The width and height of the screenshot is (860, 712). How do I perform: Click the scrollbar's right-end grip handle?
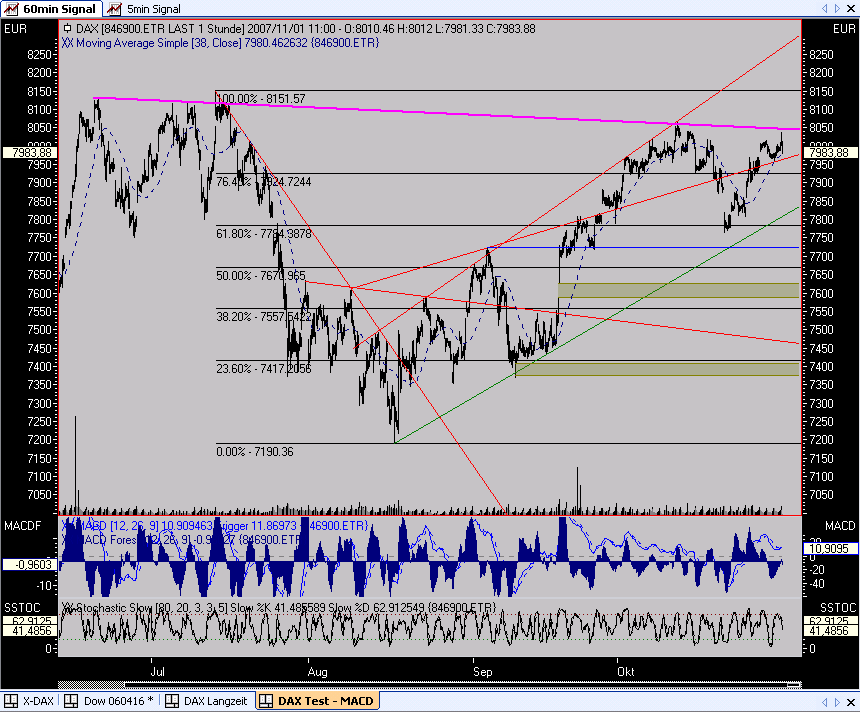pyautogui.click(x=794, y=685)
